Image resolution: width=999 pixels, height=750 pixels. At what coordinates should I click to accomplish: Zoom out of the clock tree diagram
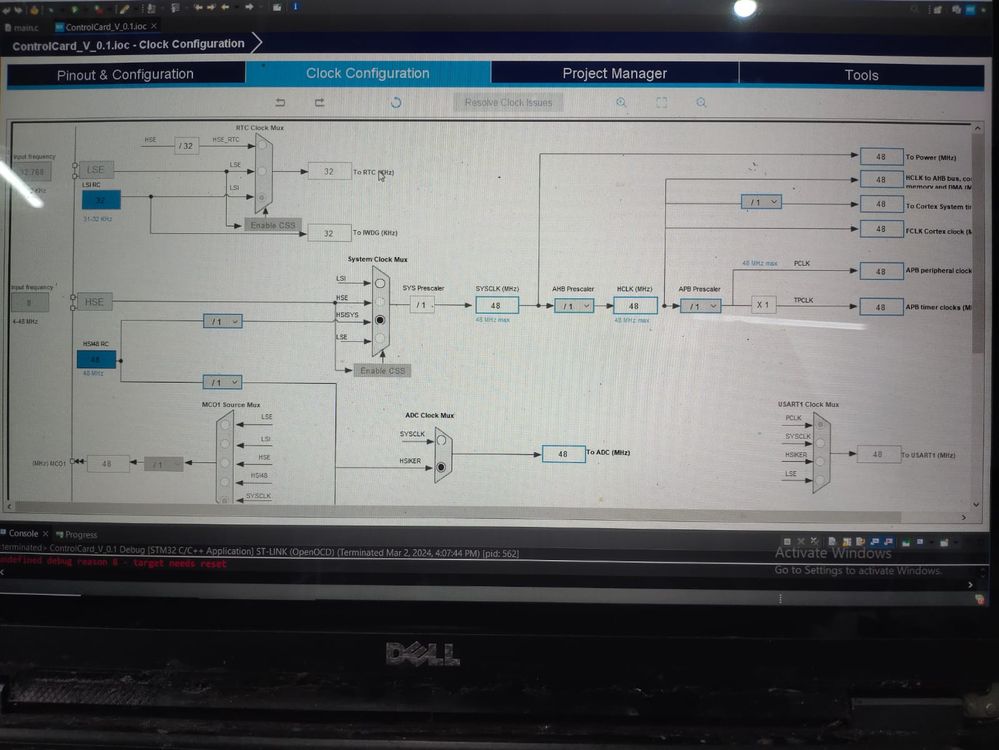(701, 103)
